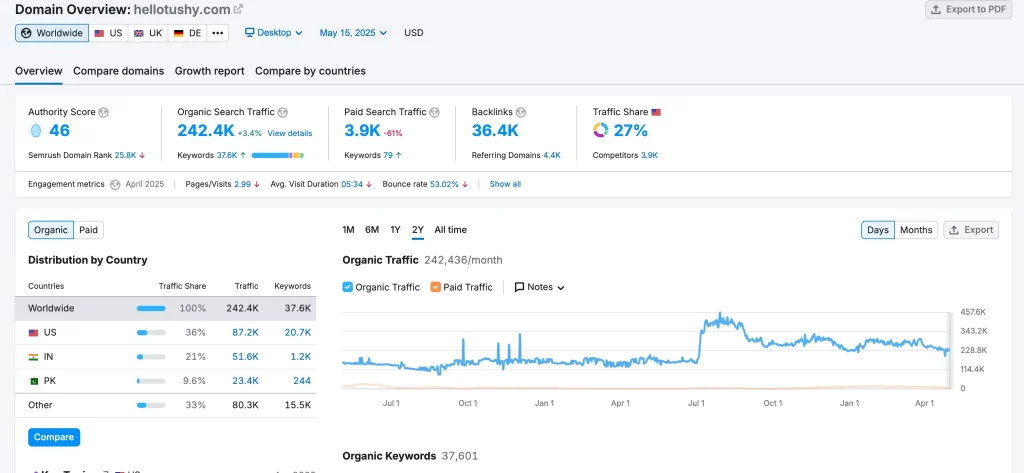The image size is (1024, 473).
Task: Click Show all engagement metrics
Action: pos(505,184)
